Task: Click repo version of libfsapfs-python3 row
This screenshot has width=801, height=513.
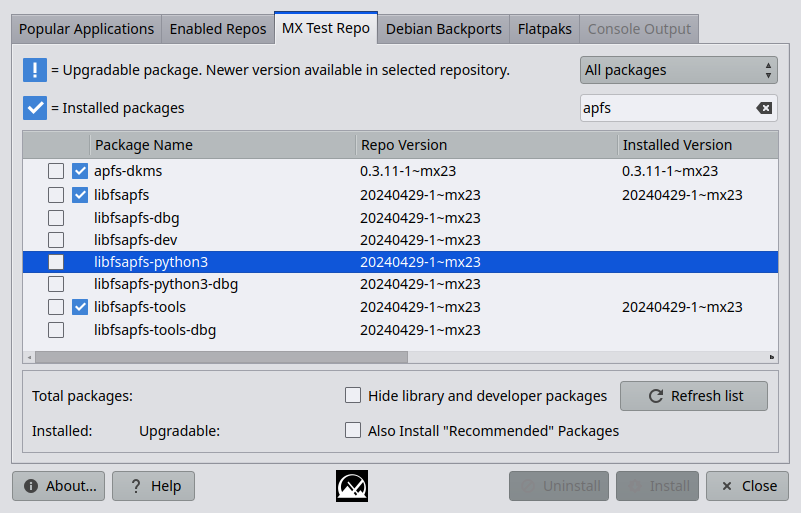Action: click(x=420, y=262)
